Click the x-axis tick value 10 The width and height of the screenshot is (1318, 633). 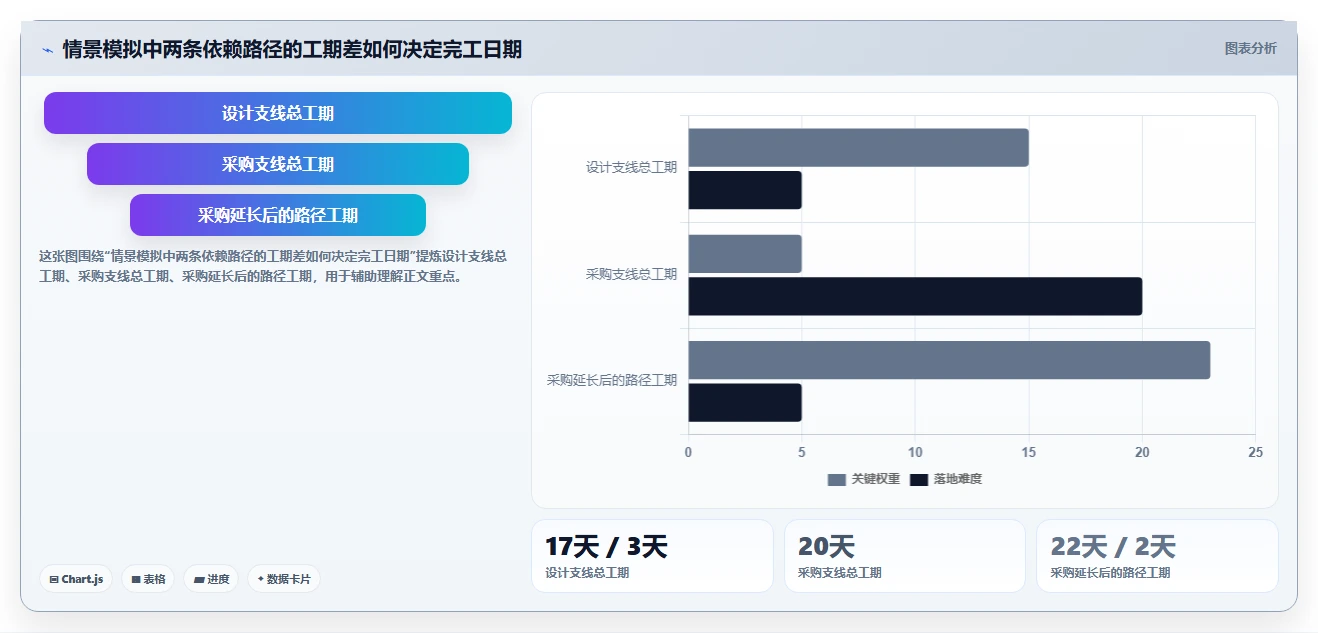pos(915,452)
